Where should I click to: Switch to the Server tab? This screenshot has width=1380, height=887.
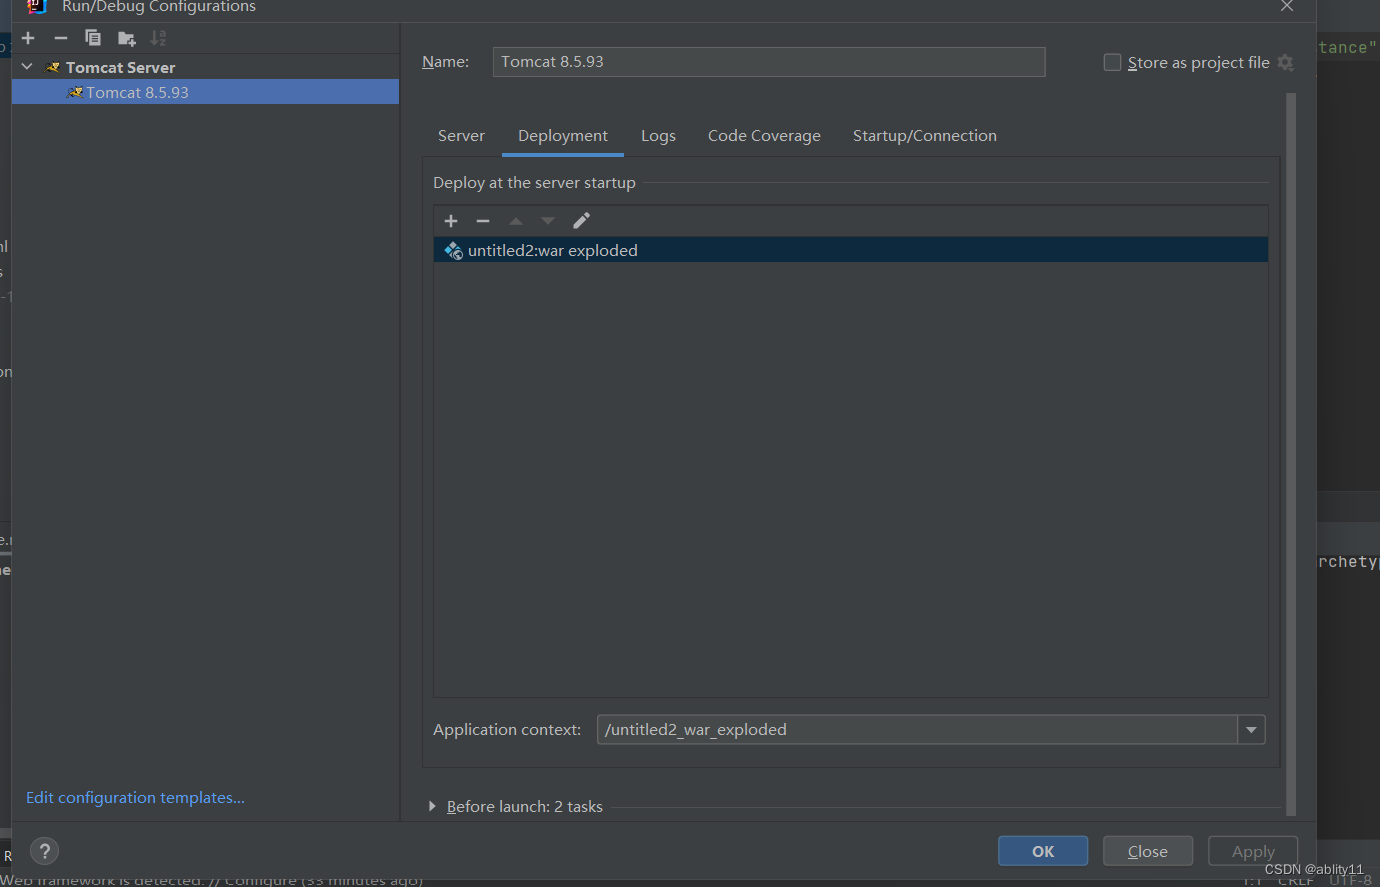(x=461, y=136)
